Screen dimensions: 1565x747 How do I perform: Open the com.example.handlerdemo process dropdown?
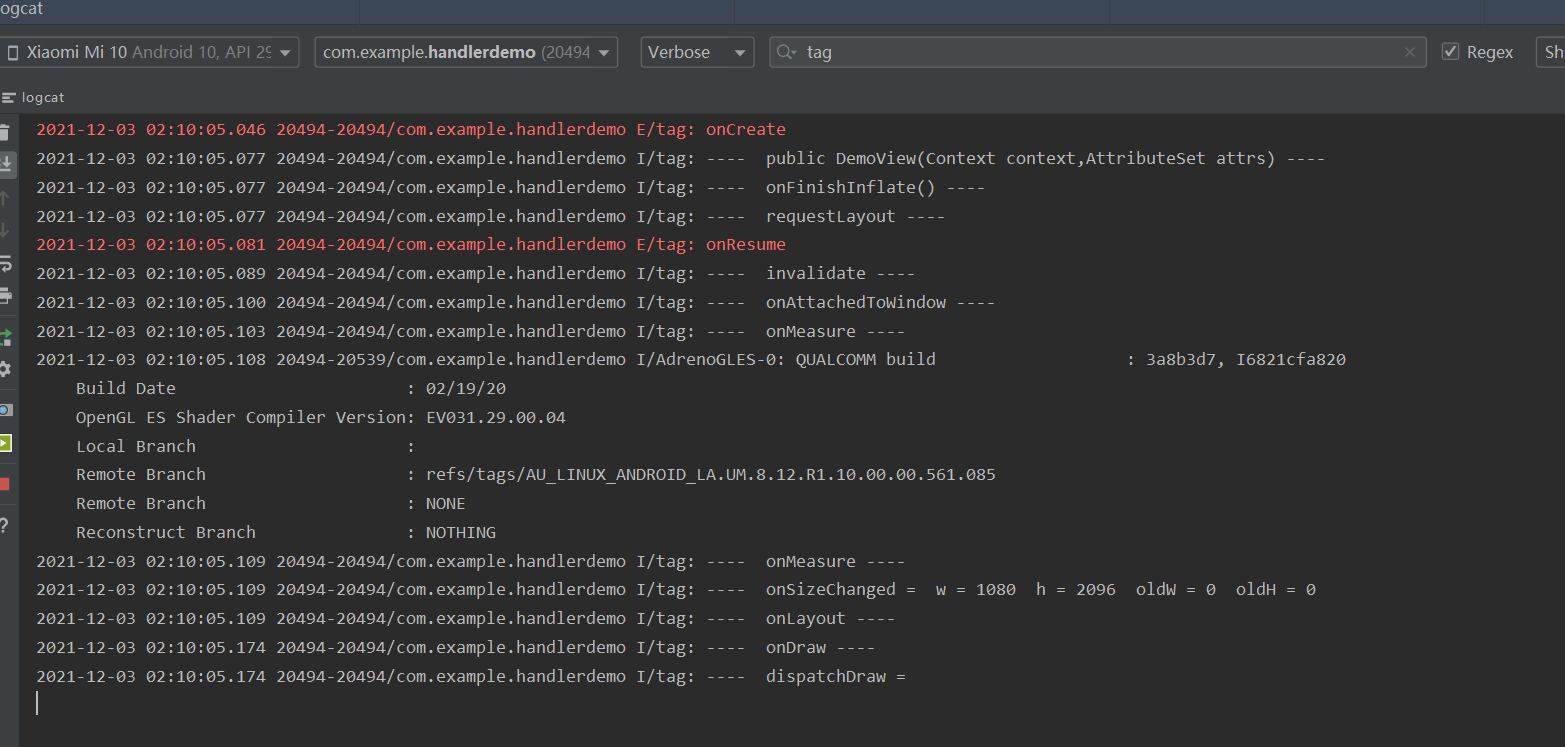click(466, 52)
